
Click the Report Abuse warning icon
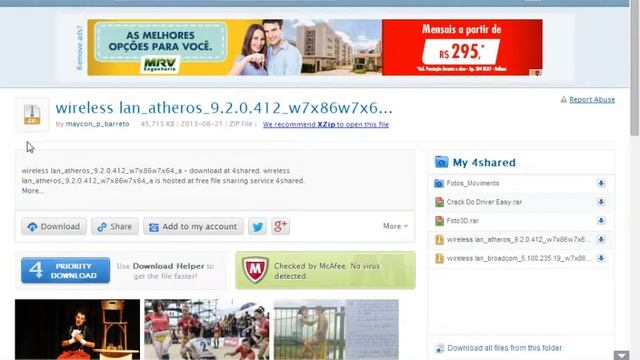click(x=564, y=100)
